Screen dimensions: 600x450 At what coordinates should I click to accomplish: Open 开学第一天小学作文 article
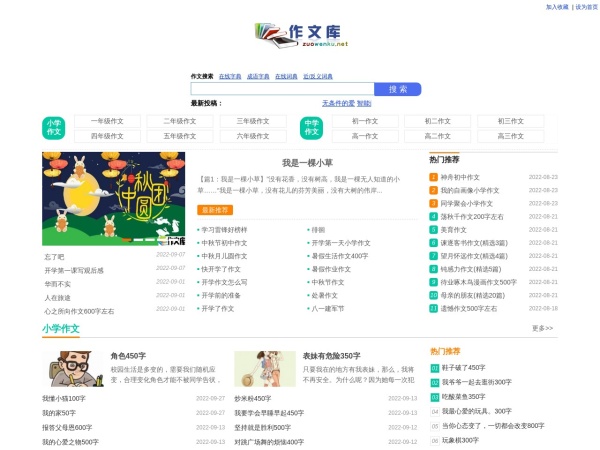coord(341,243)
